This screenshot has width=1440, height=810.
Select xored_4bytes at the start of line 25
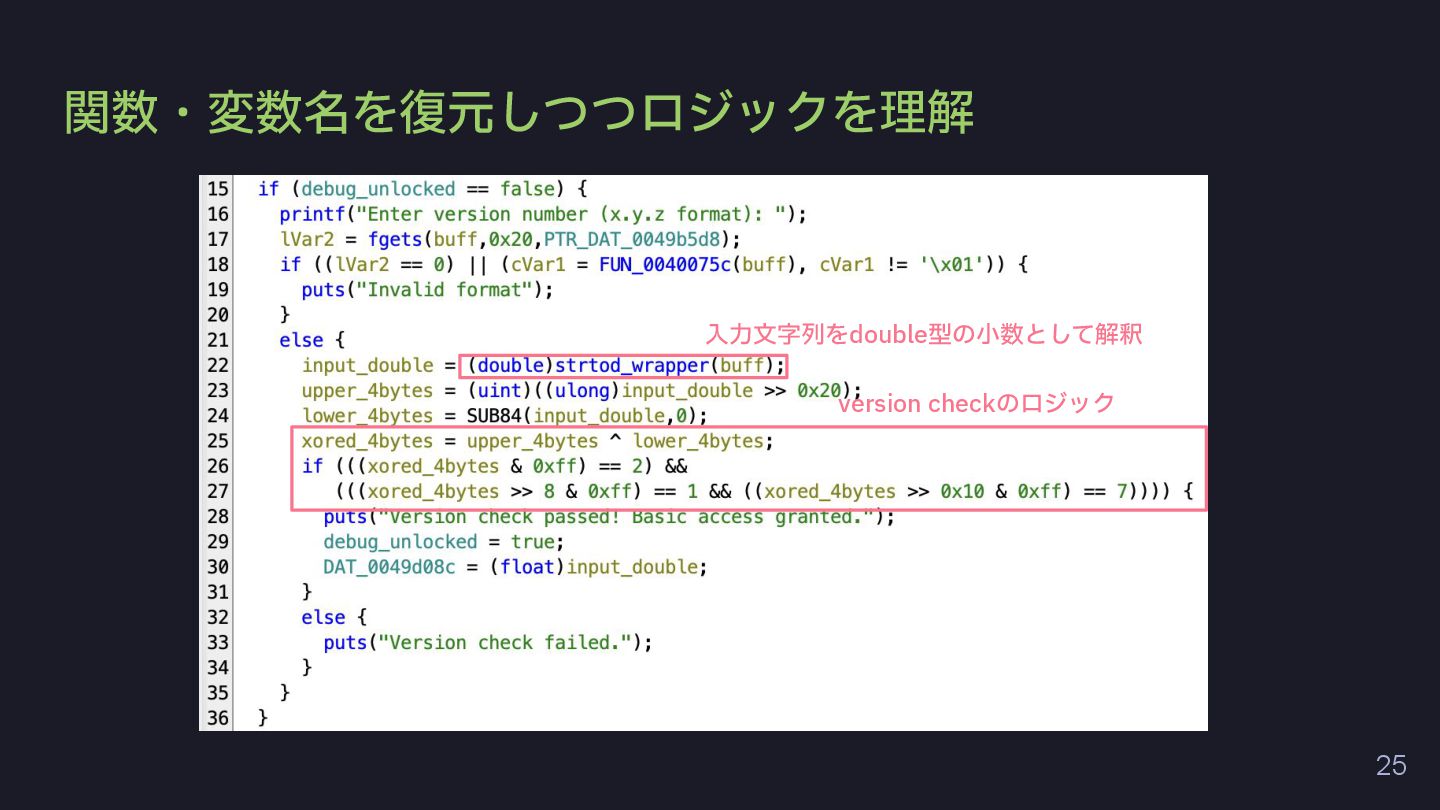[367, 441]
